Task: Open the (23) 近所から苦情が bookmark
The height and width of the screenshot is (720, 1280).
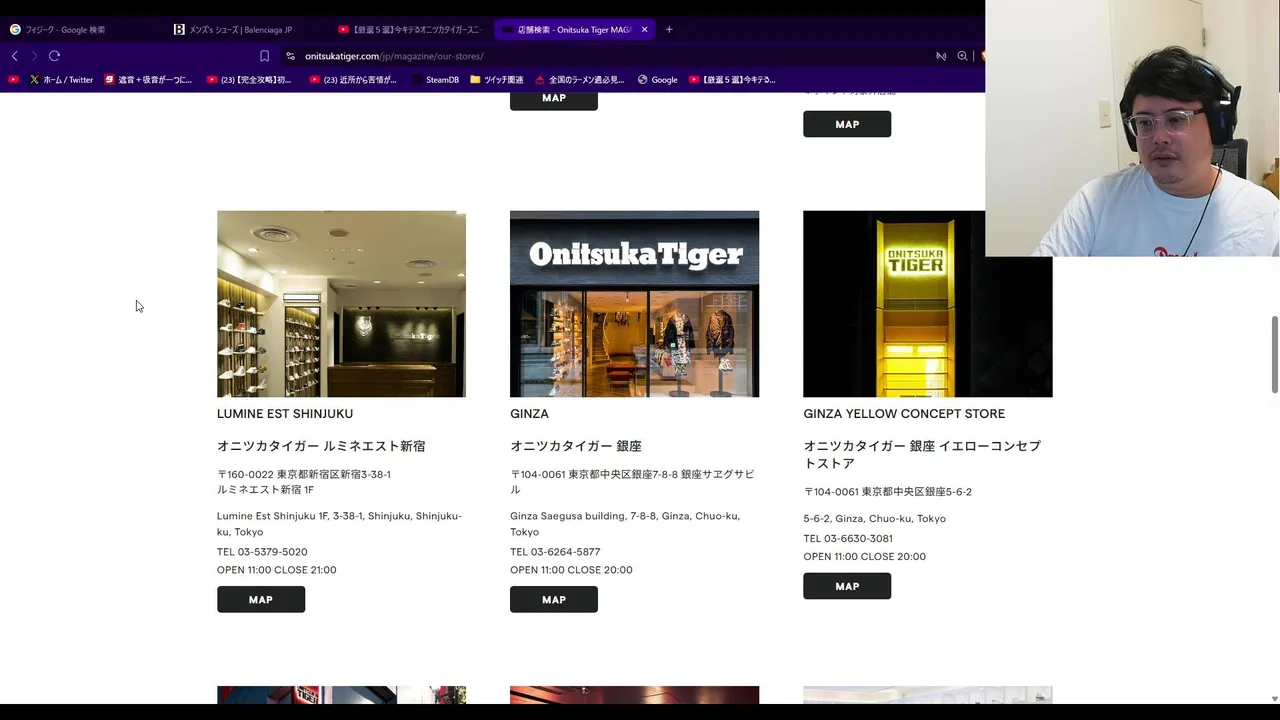Action: pyautogui.click(x=353, y=79)
